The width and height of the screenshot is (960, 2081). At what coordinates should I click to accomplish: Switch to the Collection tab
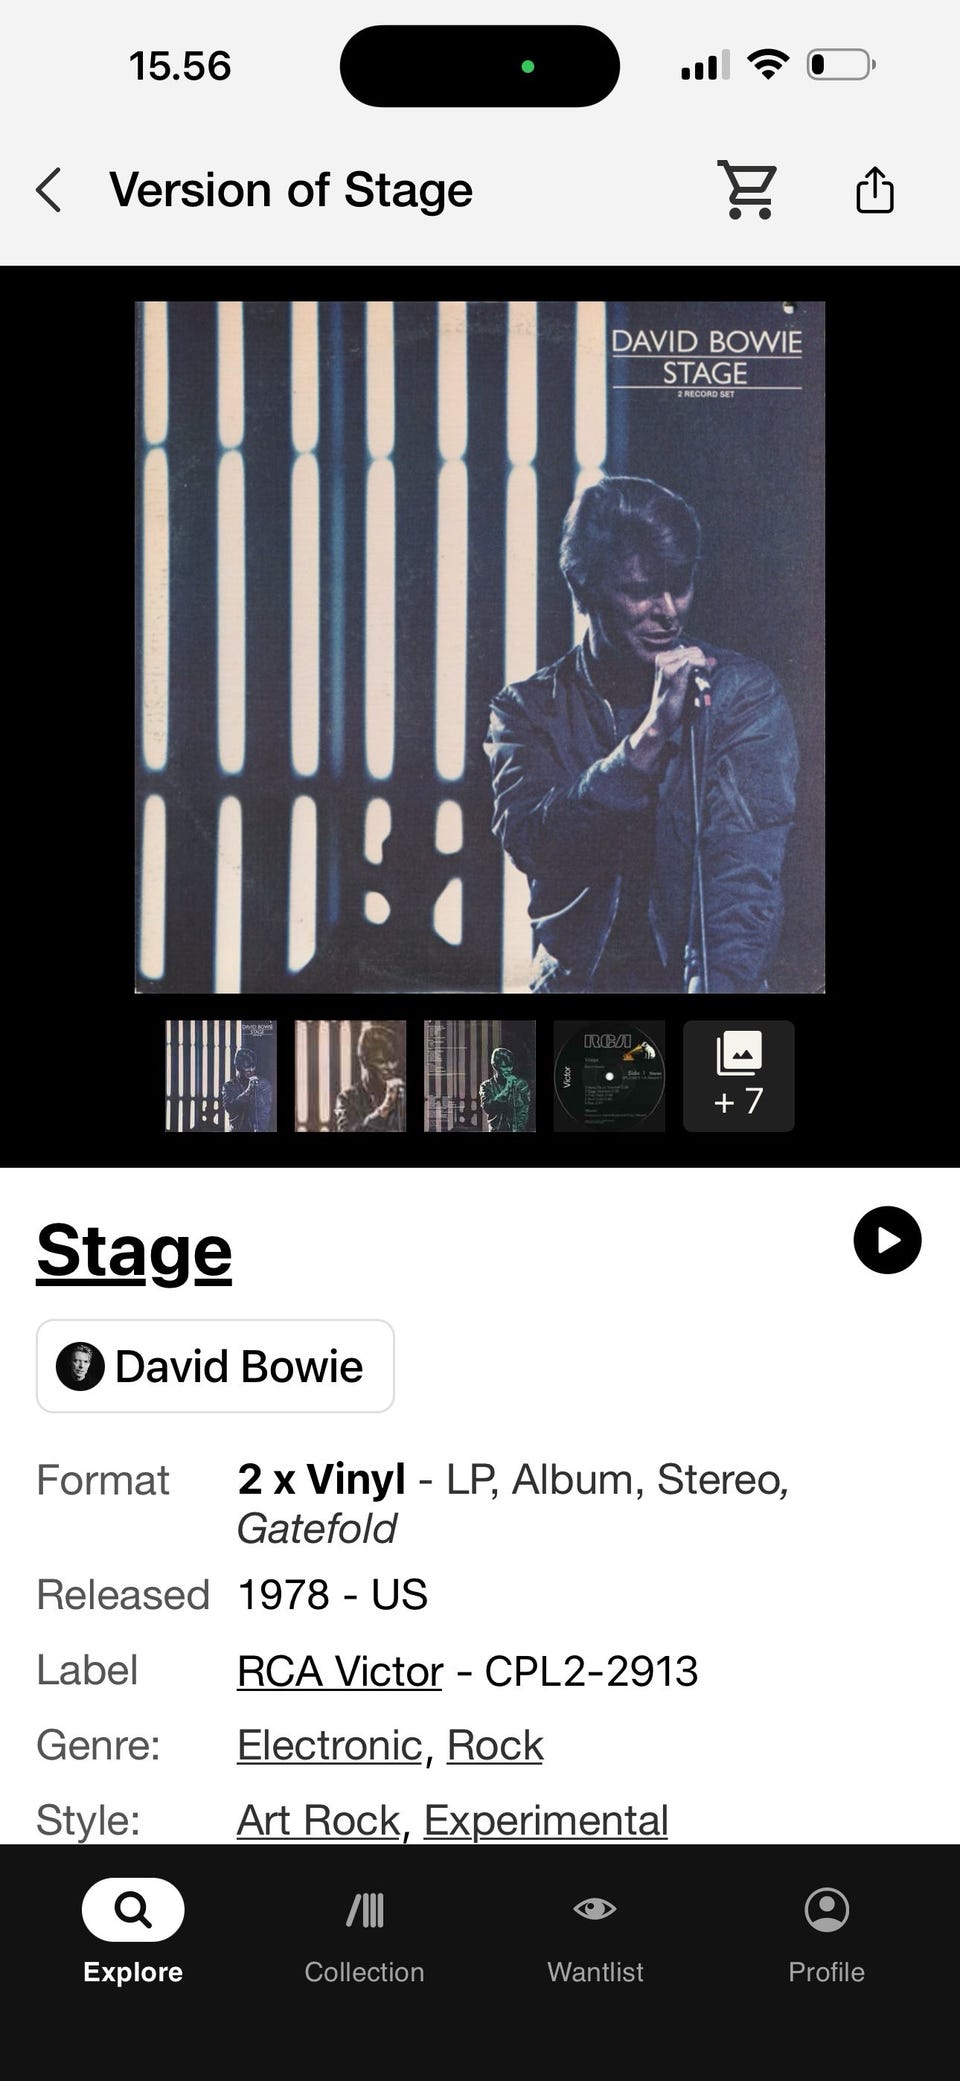364,1930
